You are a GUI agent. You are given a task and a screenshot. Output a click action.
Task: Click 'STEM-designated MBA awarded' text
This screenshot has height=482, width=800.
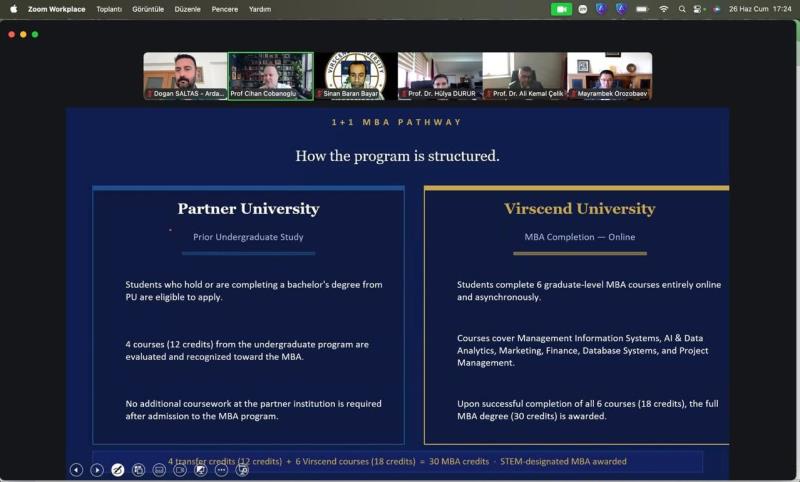(x=563, y=461)
